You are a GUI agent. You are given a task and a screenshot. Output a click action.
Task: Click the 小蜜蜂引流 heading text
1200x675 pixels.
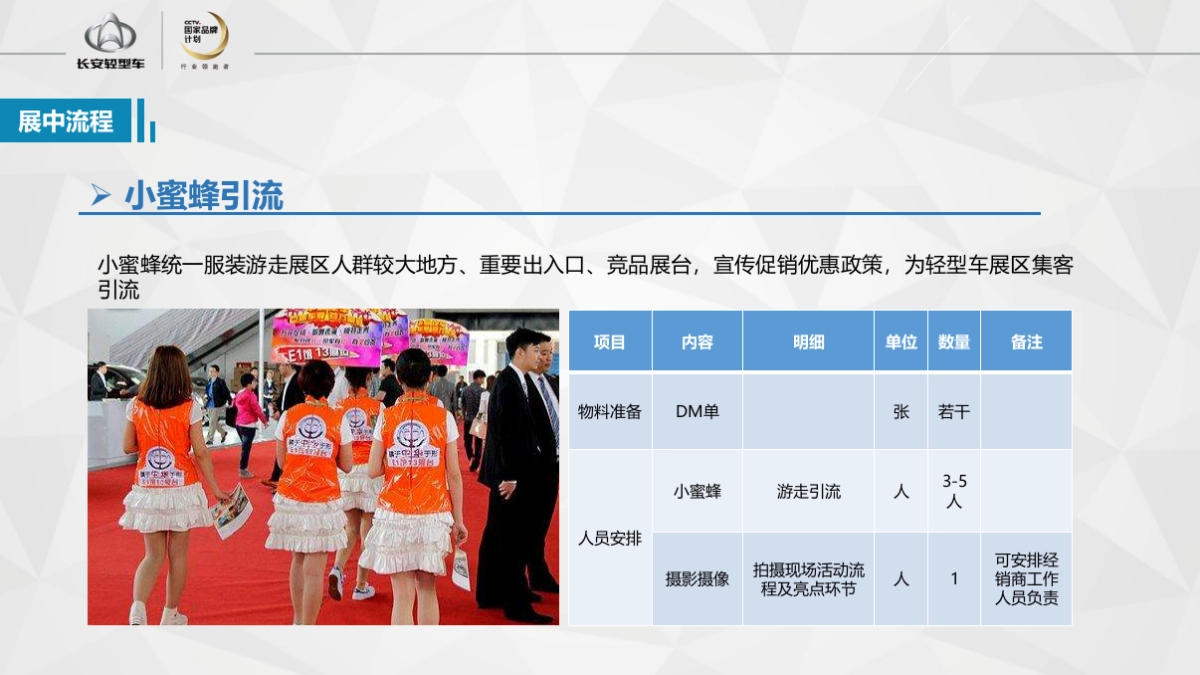[204, 195]
